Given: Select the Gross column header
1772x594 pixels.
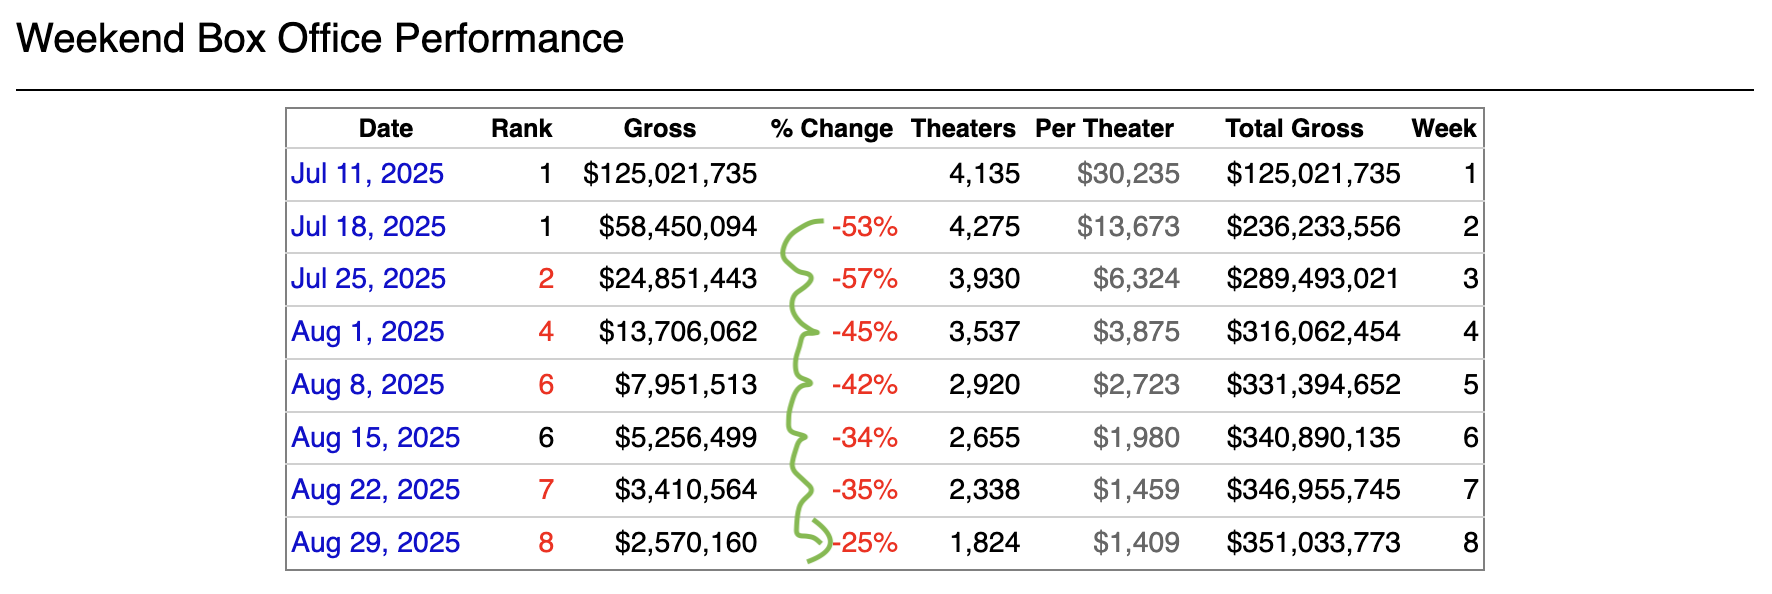Looking at the screenshot, I should coord(659,129).
